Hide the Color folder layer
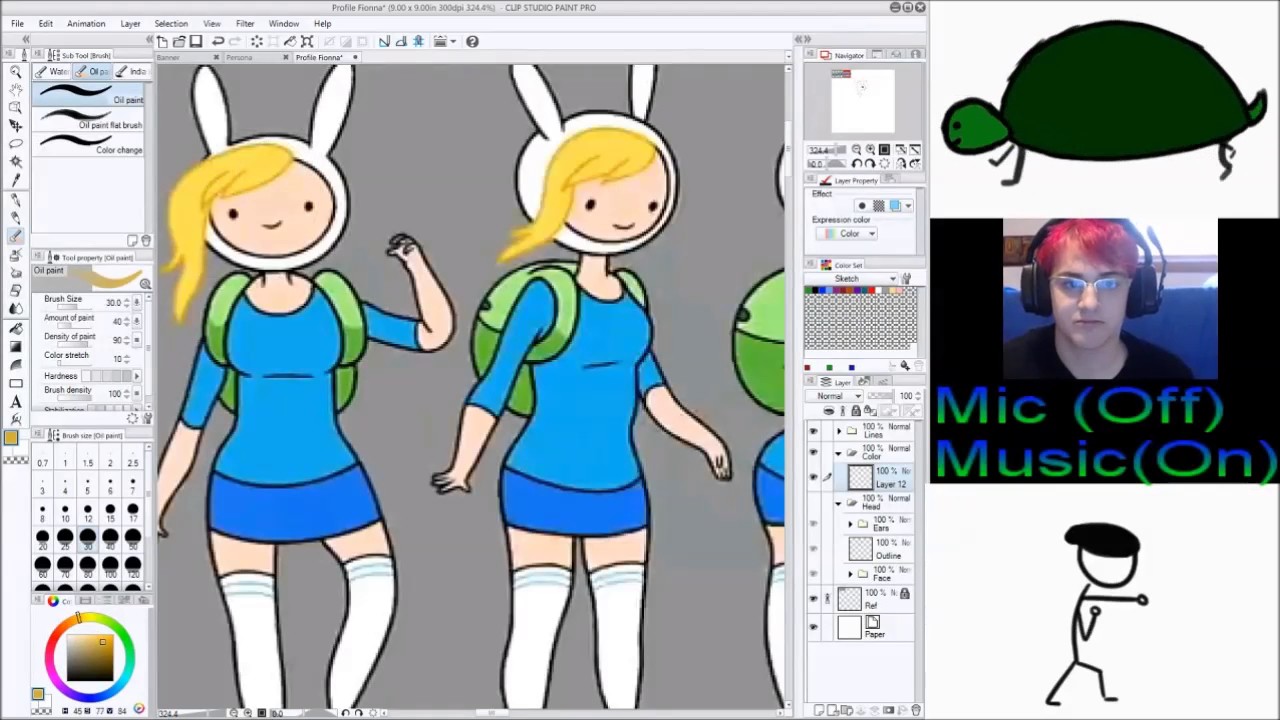Viewport: 1280px width, 720px height. click(813, 452)
